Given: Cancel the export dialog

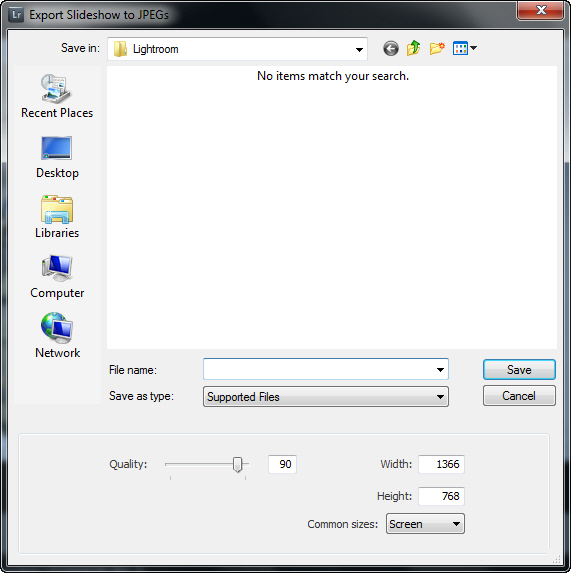Looking at the screenshot, I should (519, 396).
